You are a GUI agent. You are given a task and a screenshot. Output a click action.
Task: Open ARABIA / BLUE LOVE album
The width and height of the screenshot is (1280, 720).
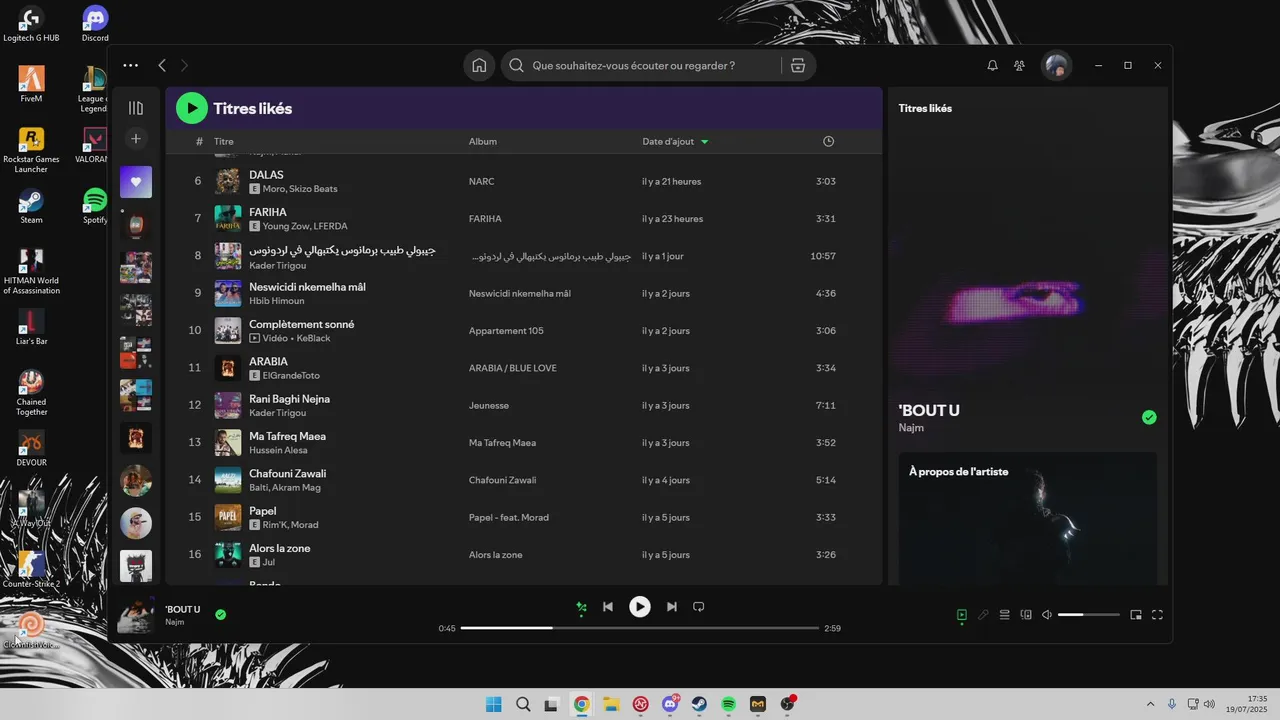(x=513, y=368)
